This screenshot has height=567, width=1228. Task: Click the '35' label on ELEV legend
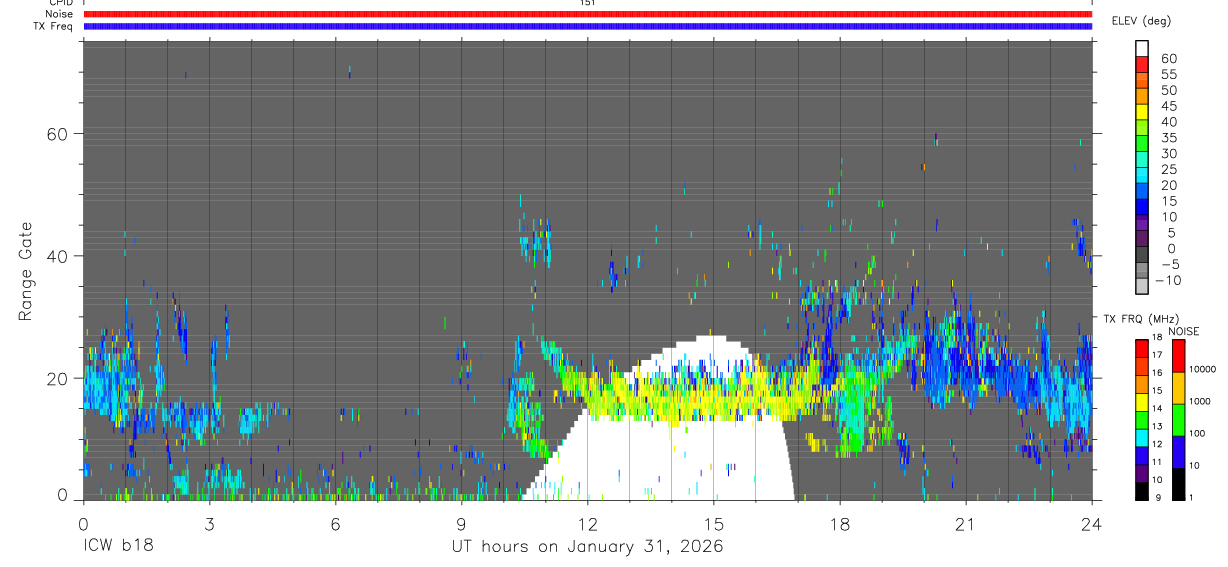pyautogui.click(x=1168, y=137)
